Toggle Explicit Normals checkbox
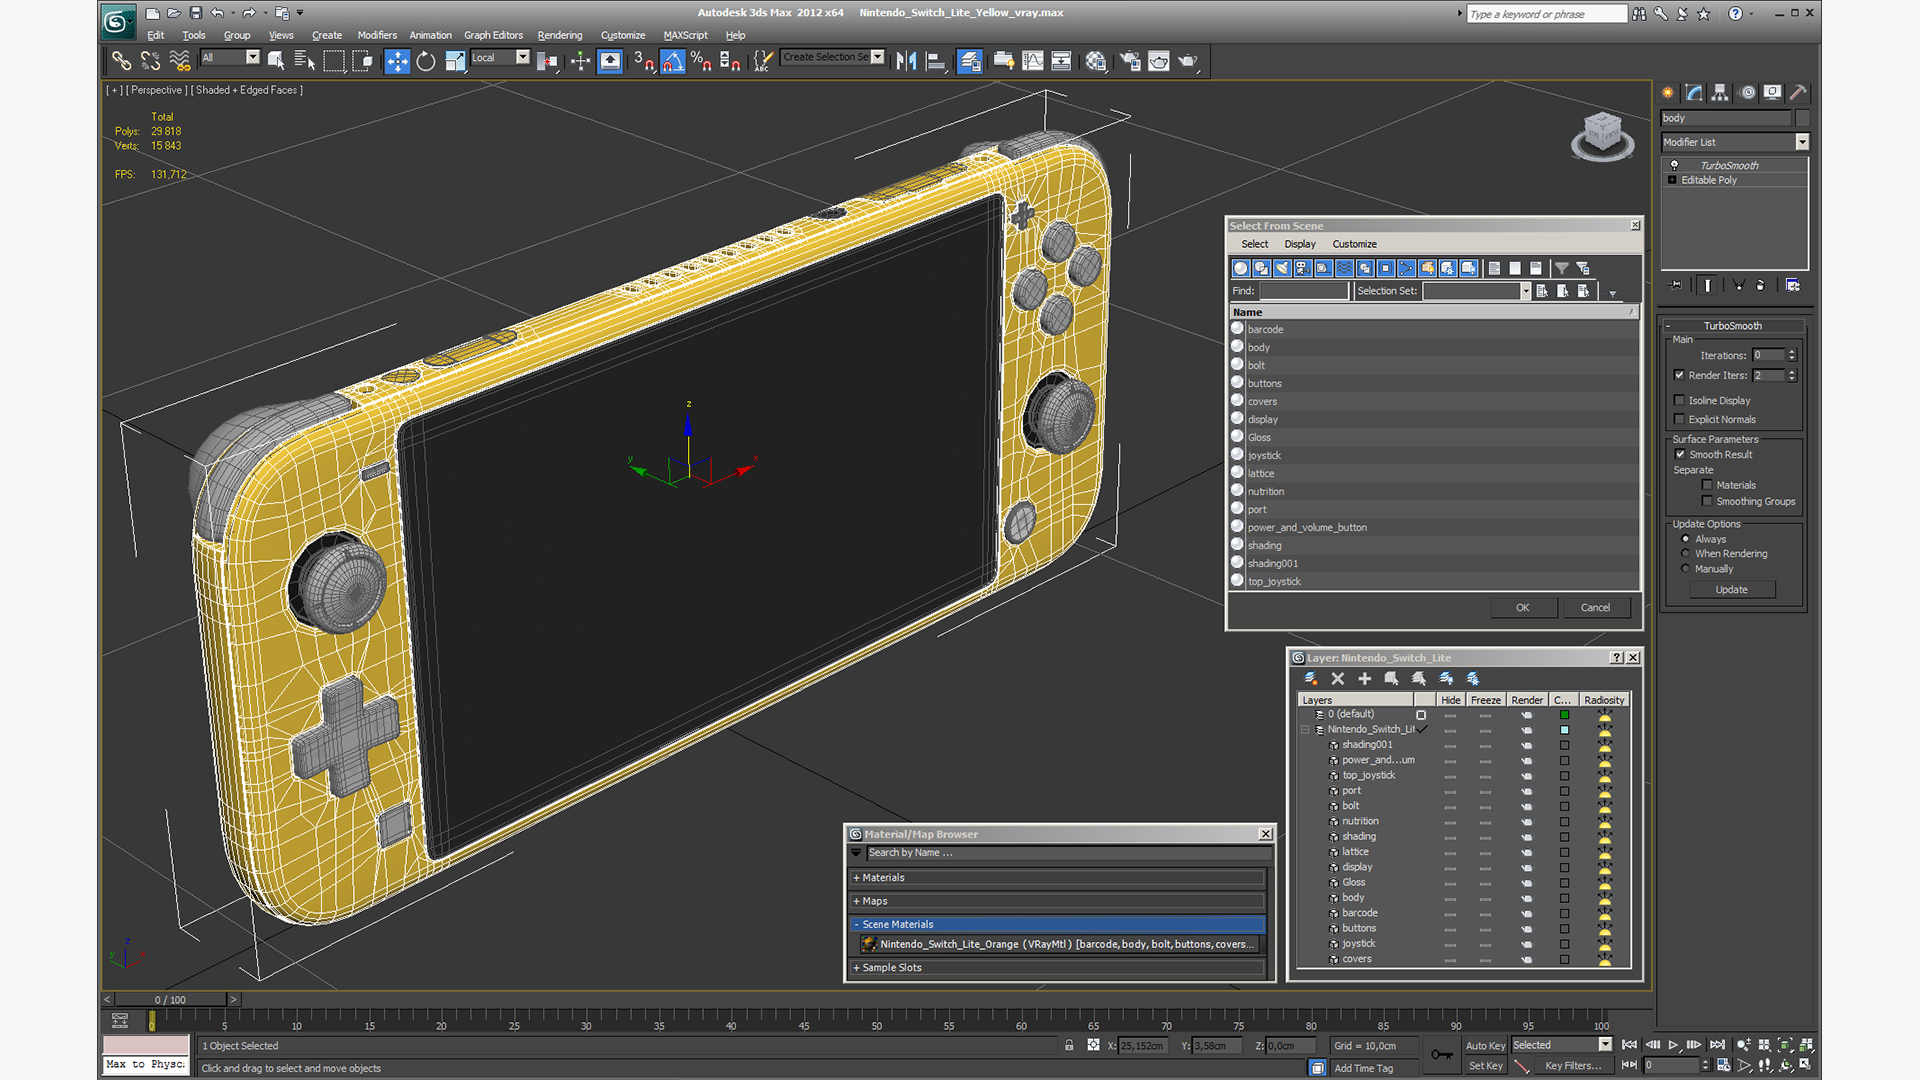The image size is (1920, 1080). [x=1680, y=419]
